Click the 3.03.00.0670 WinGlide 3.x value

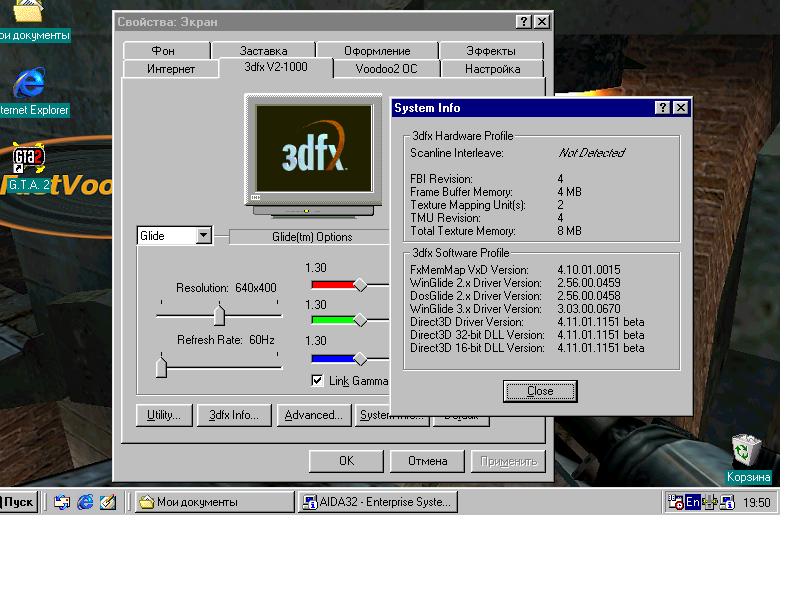pos(589,309)
